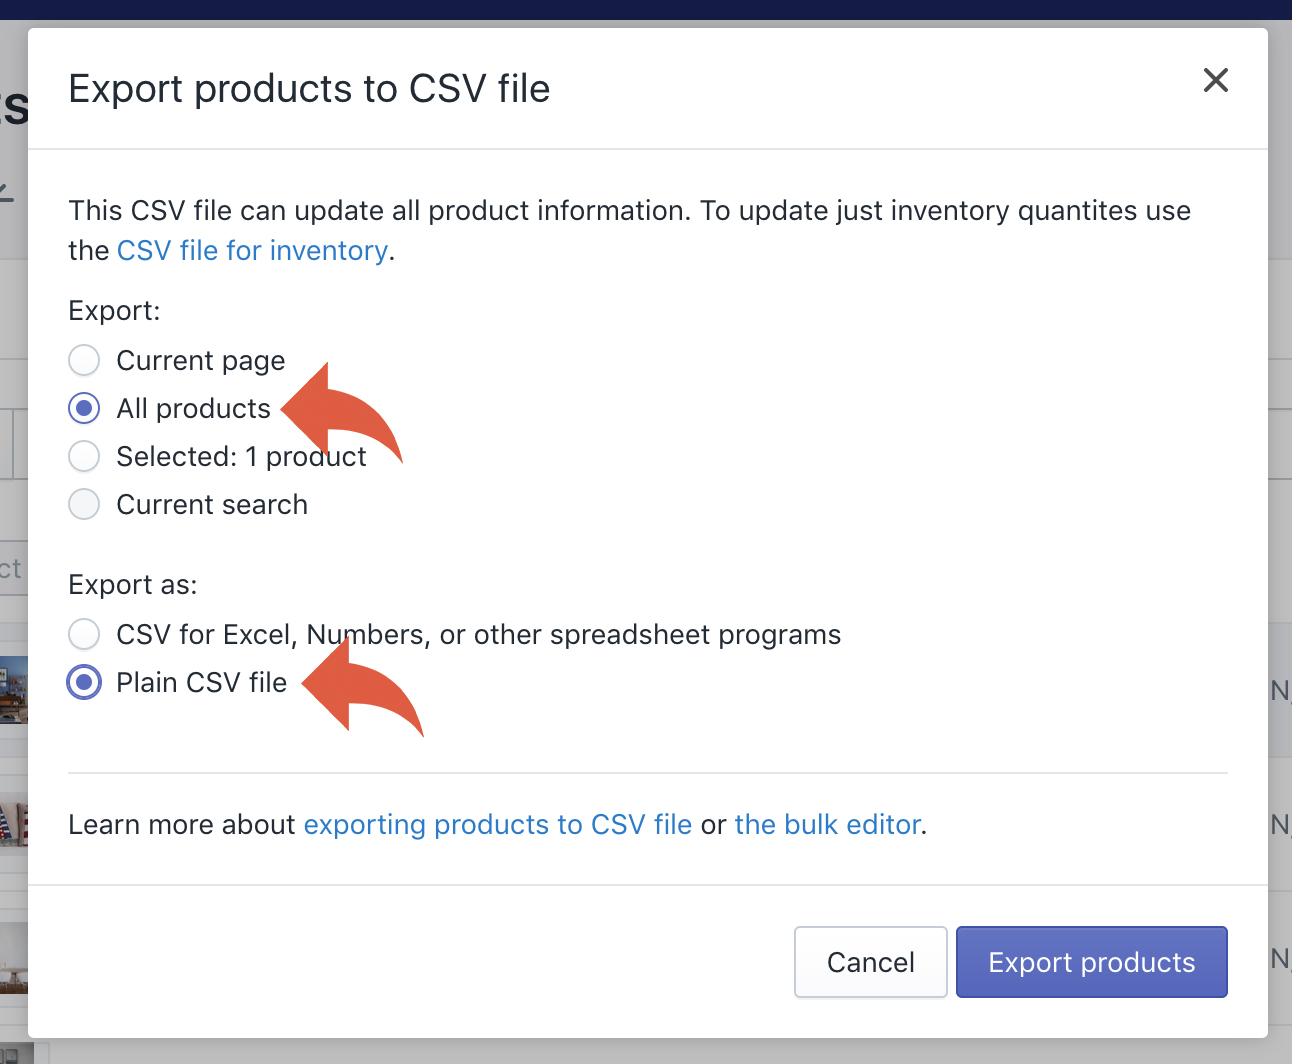Cancel the export dialog
This screenshot has height=1064, width=1292.
coord(870,962)
